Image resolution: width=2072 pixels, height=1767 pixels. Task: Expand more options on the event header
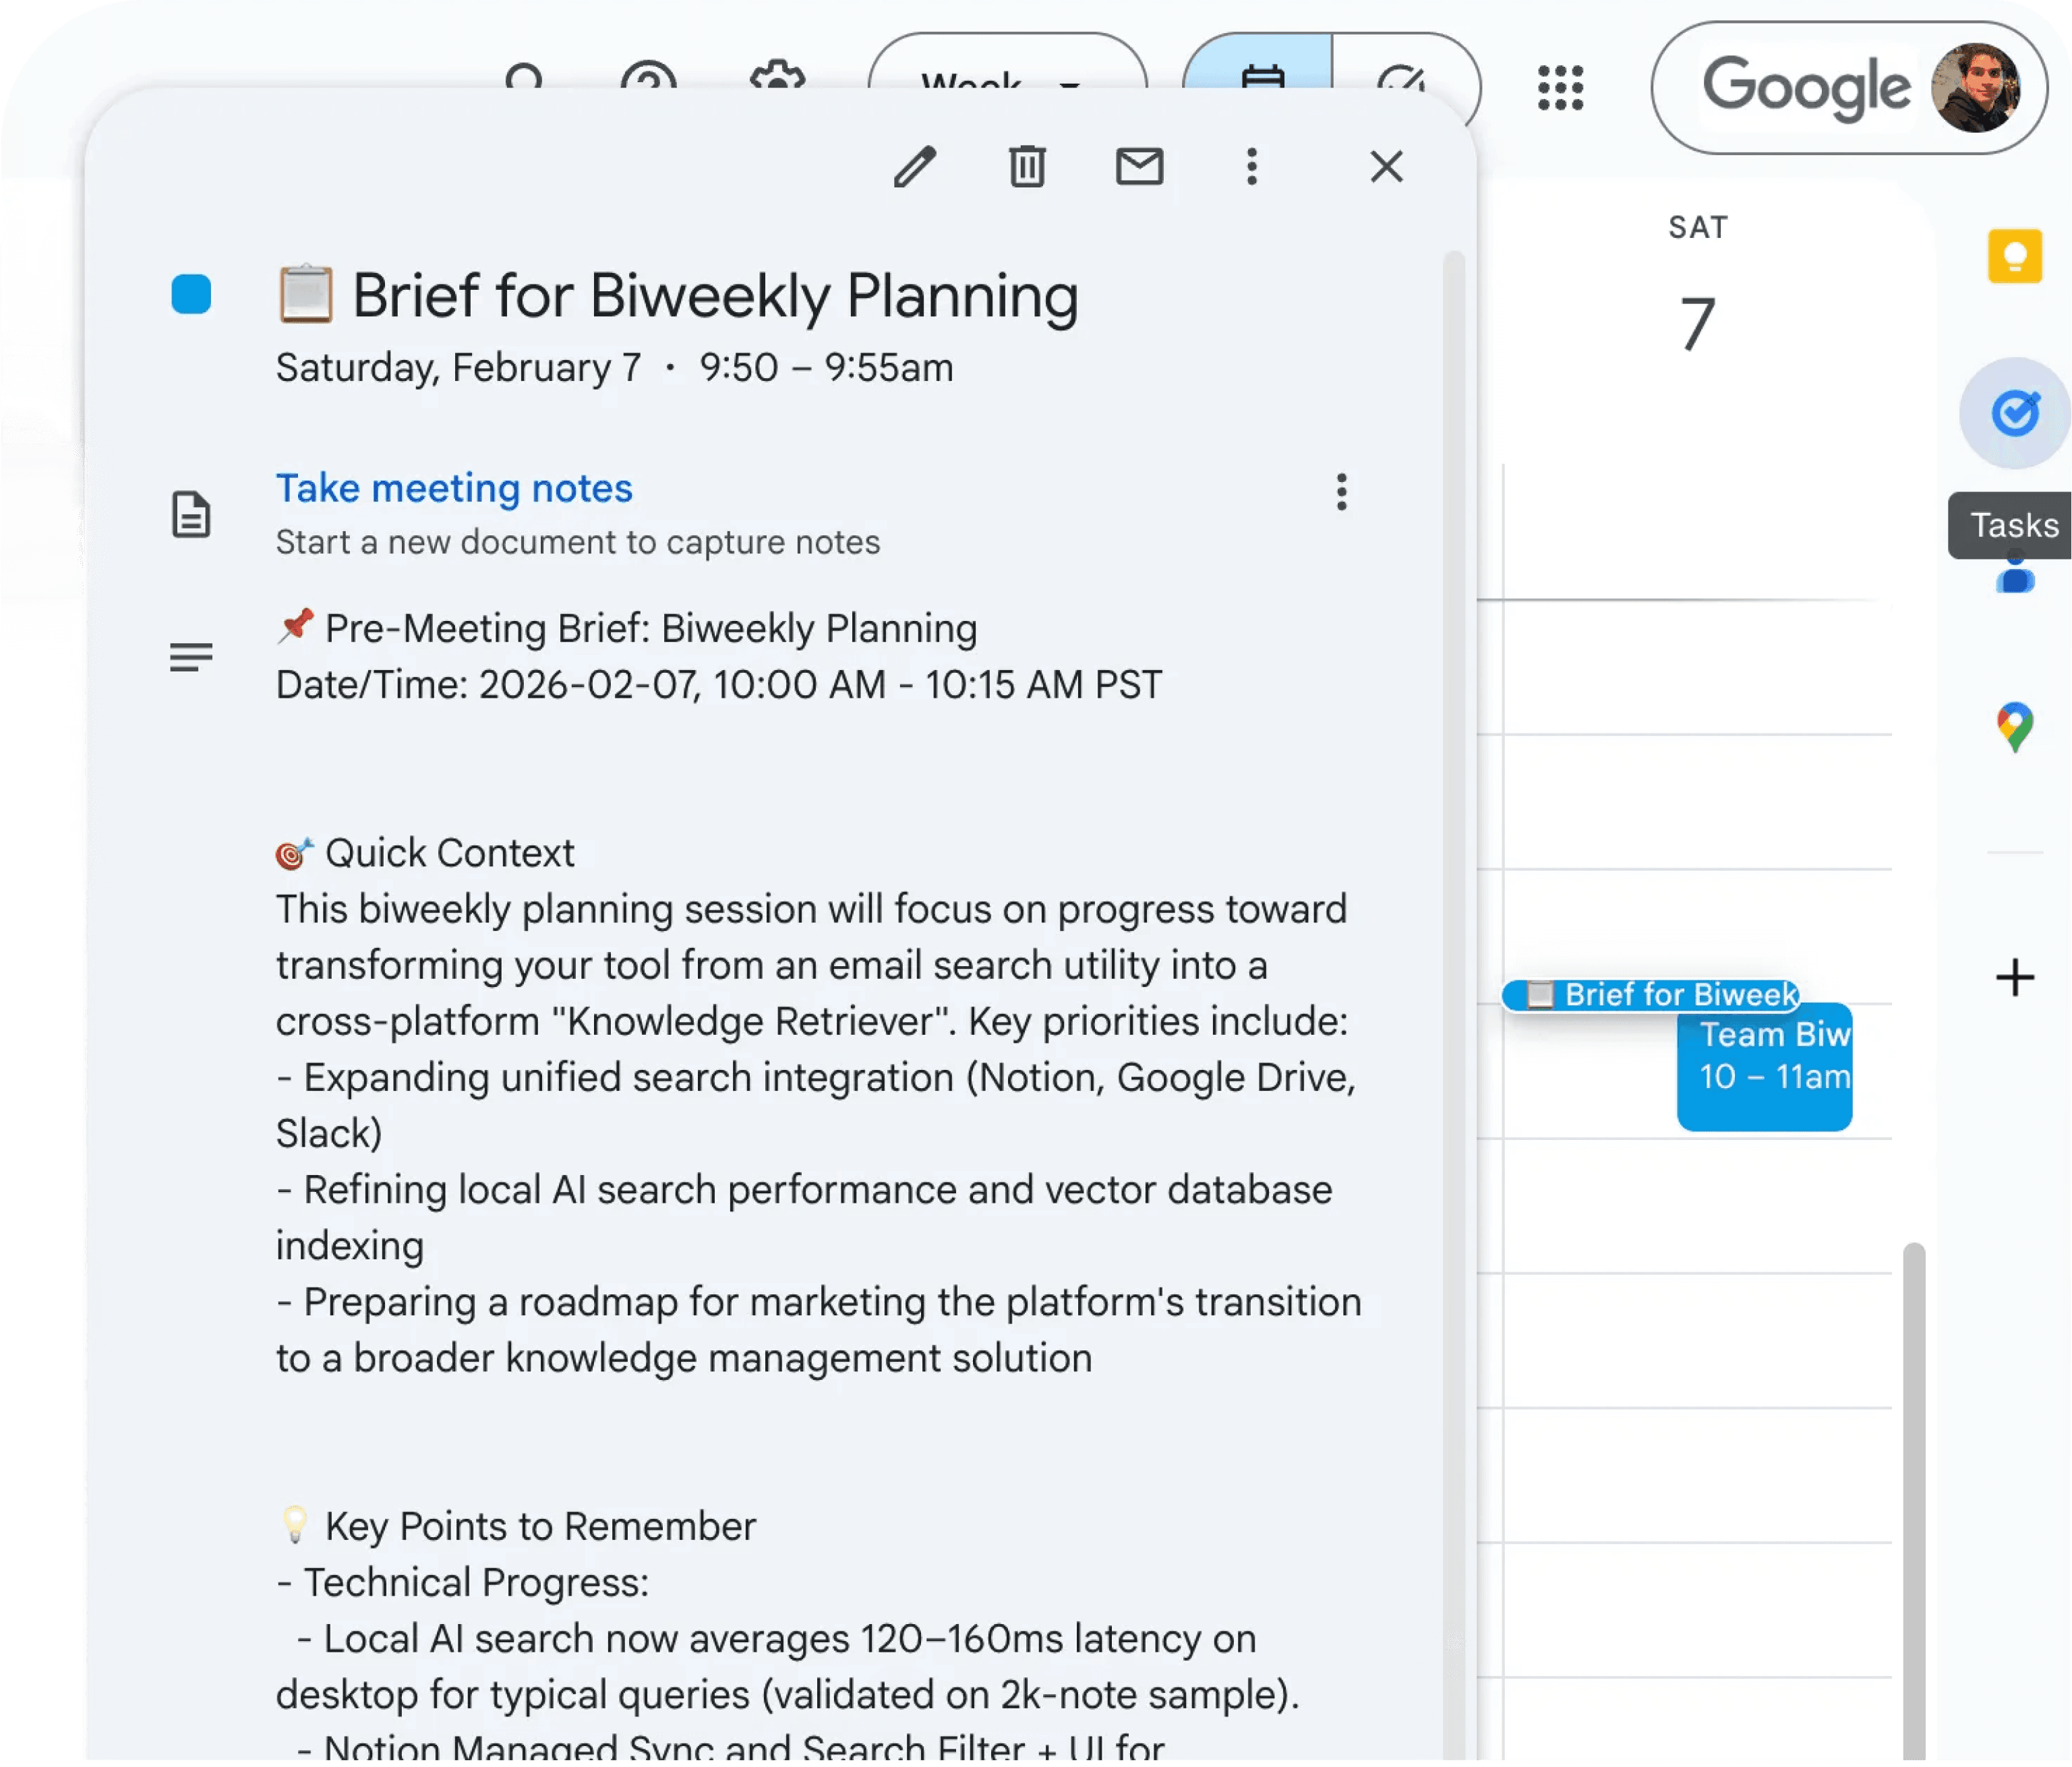pos(1252,167)
